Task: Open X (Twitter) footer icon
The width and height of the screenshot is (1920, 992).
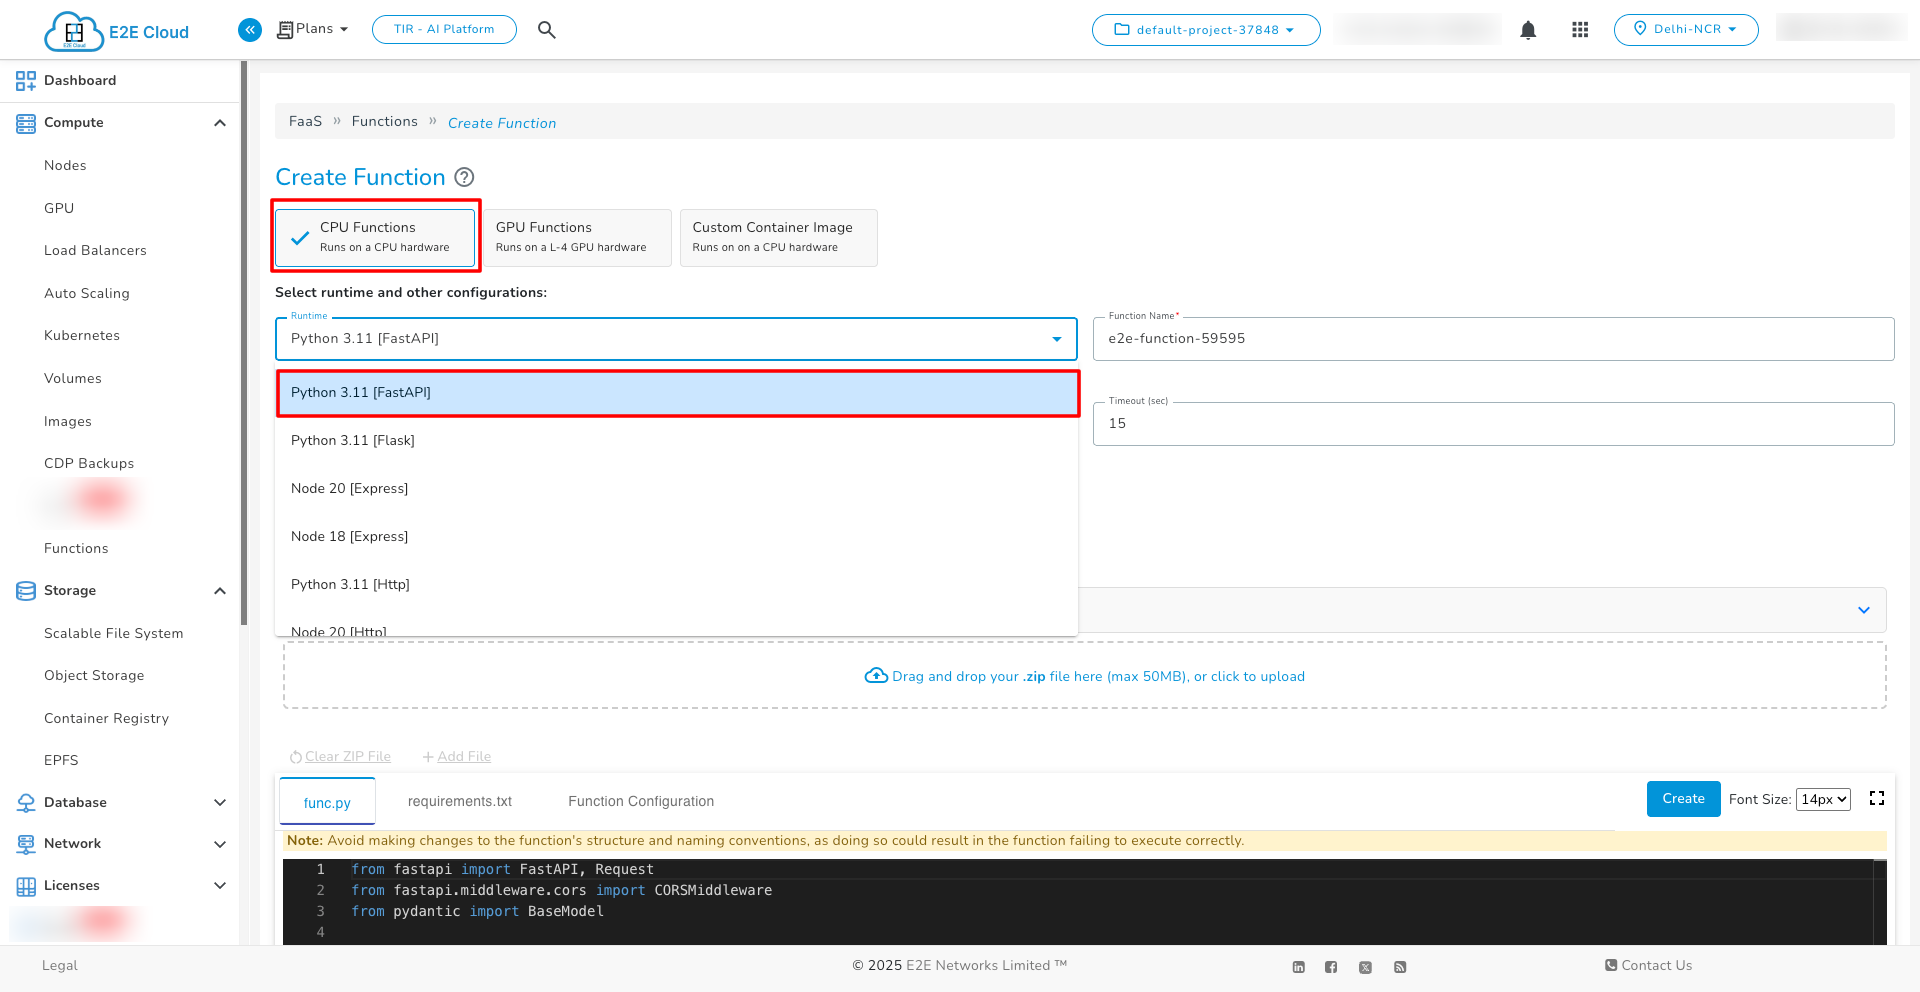Action: [x=1365, y=967]
